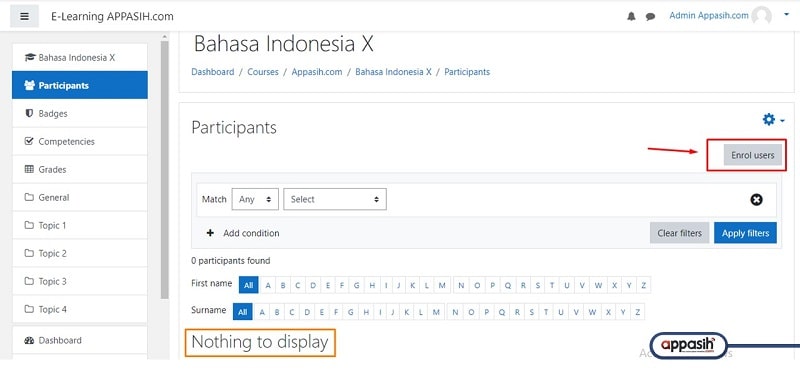The image size is (800, 372).
Task: Open Competencies in the sidebar
Action: tap(80, 141)
